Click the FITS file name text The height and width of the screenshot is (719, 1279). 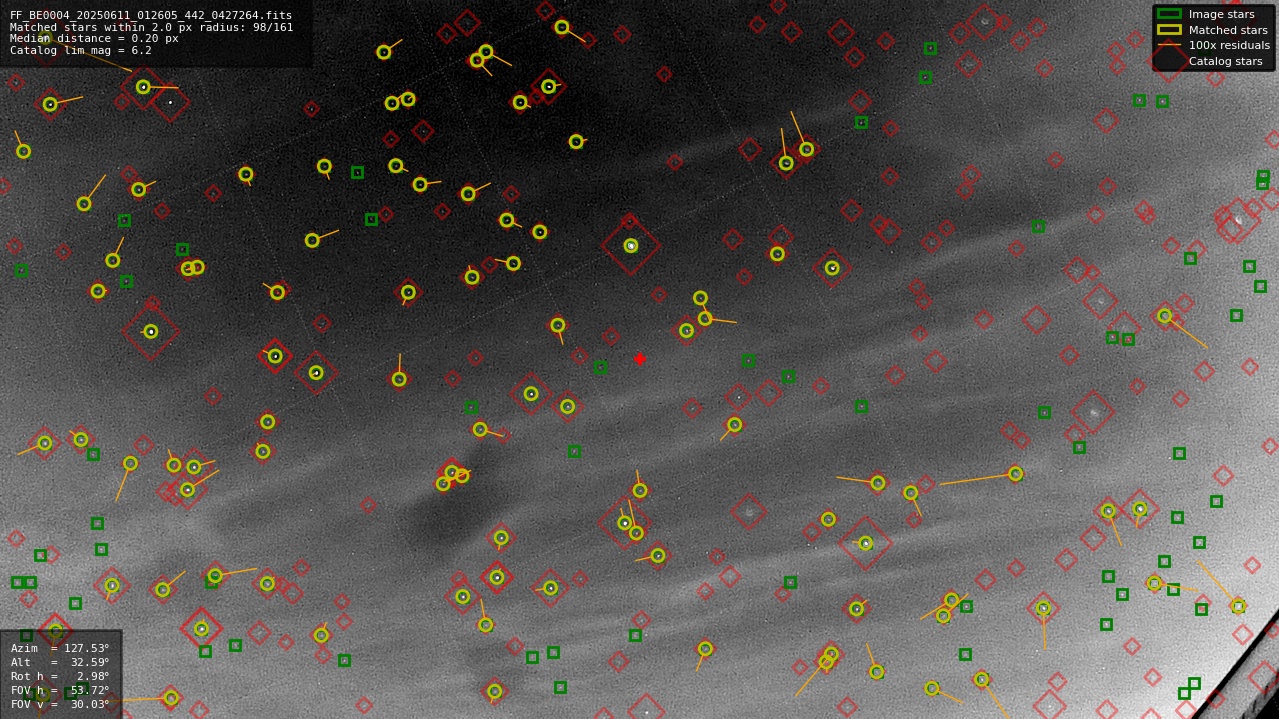point(151,16)
